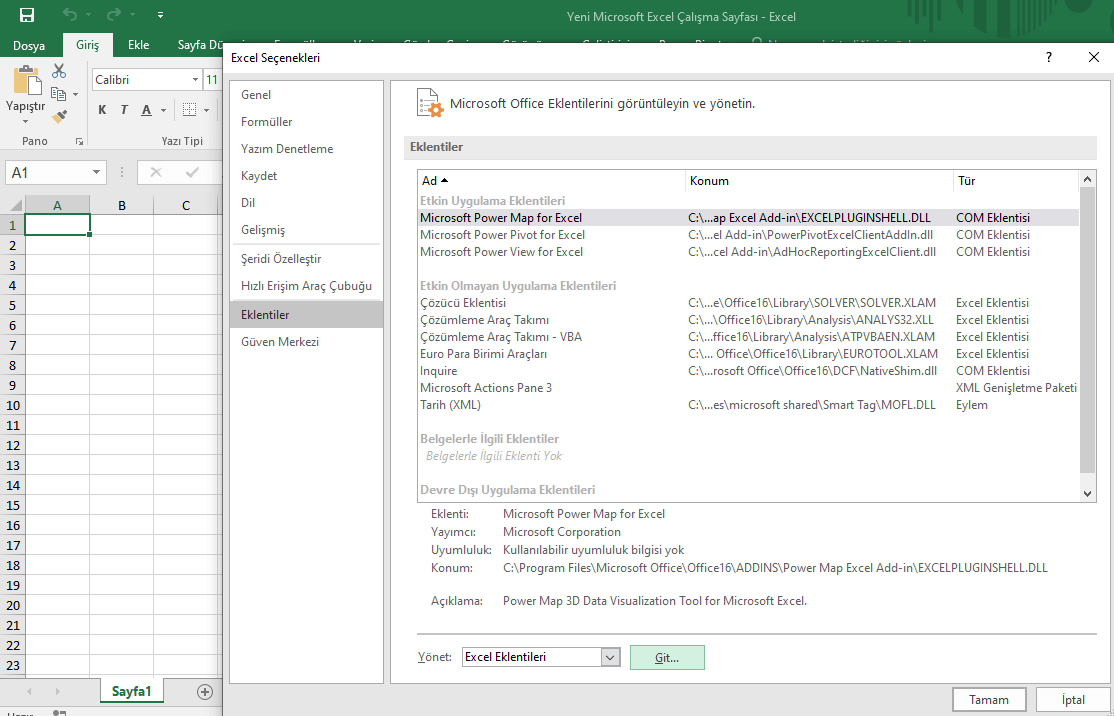1114x716 pixels.
Task: Click the Cut scissors icon
Action: tap(59, 70)
